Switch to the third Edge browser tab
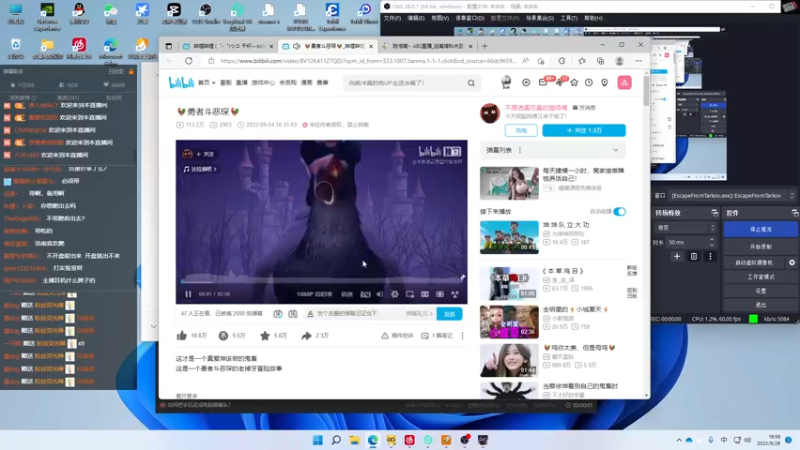The image size is (800, 450). (x=428, y=46)
